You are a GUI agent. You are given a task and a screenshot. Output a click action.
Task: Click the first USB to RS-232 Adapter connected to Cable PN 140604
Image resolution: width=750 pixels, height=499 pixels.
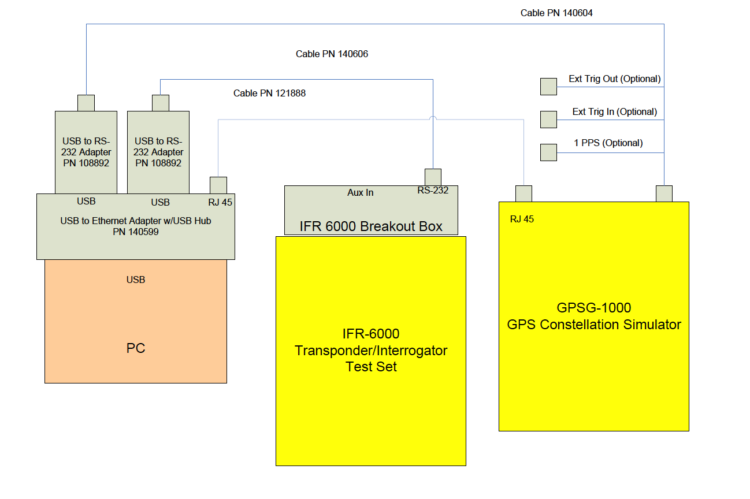coord(86,152)
